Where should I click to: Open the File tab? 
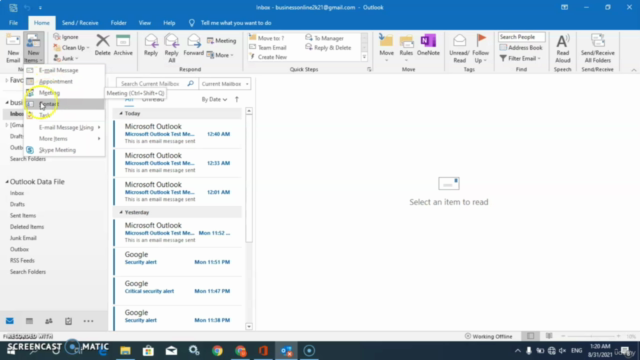pos(13,23)
